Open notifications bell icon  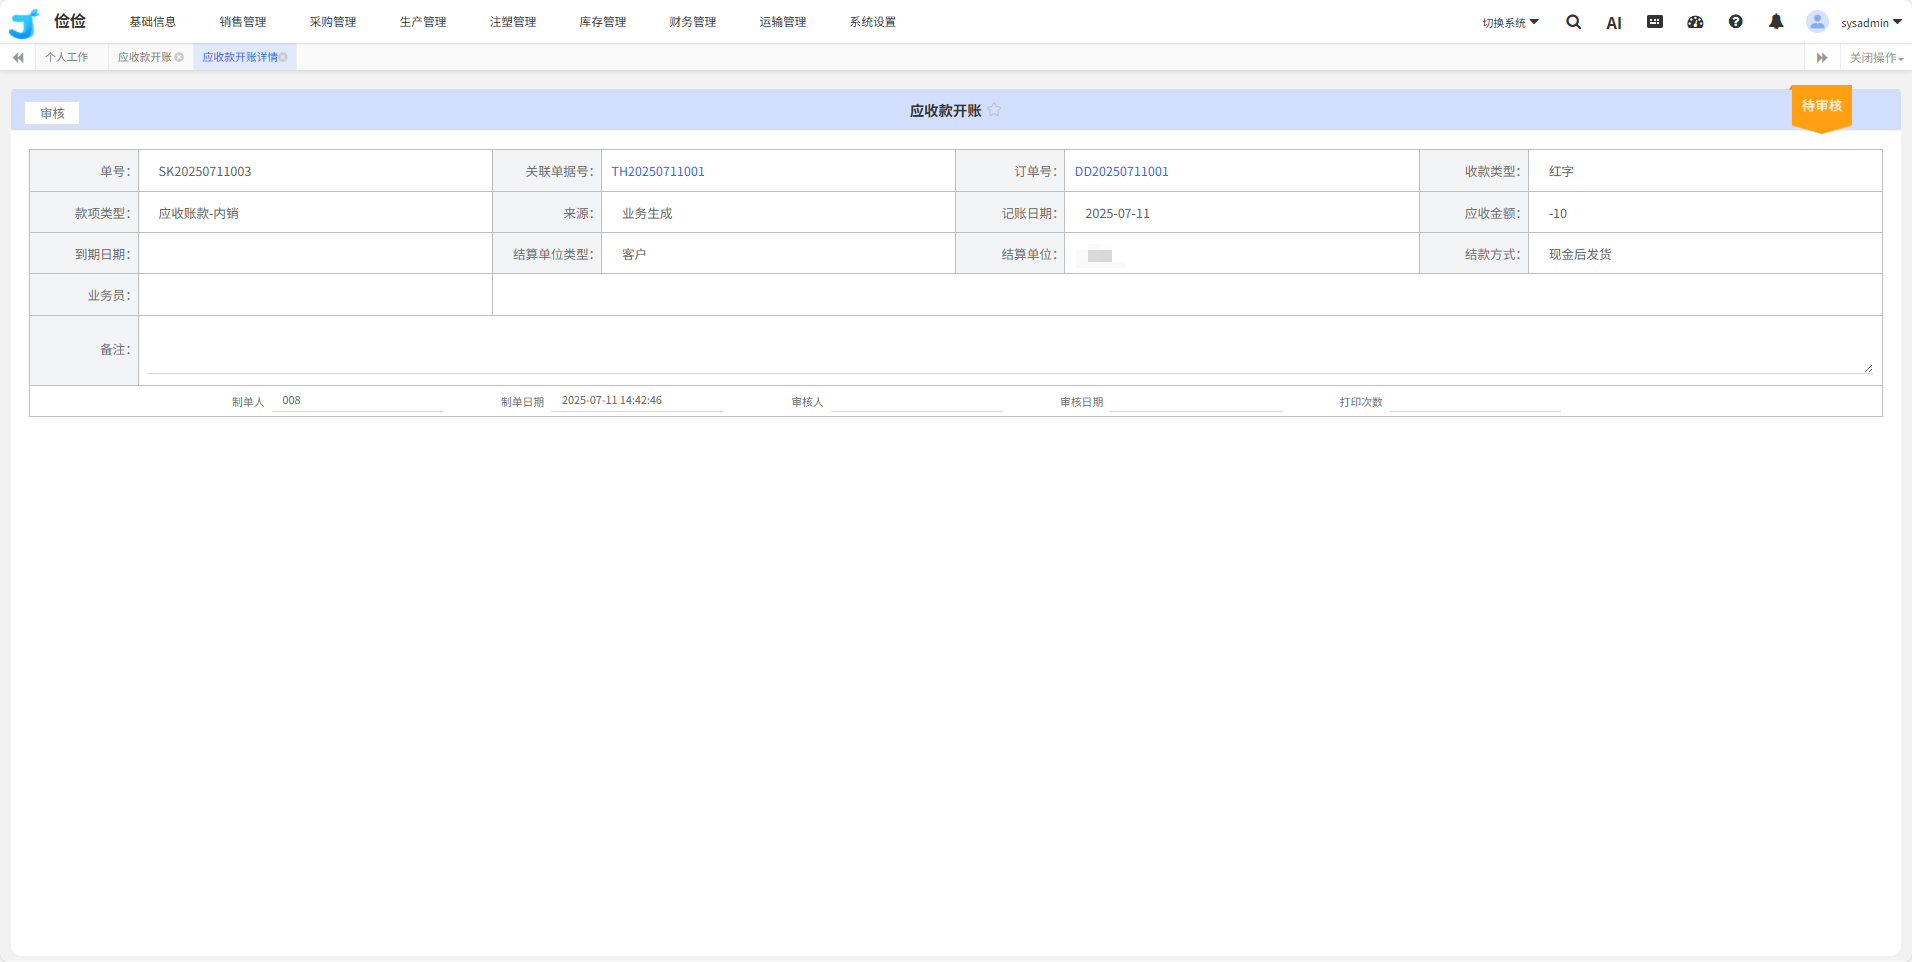pyautogui.click(x=1776, y=22)
